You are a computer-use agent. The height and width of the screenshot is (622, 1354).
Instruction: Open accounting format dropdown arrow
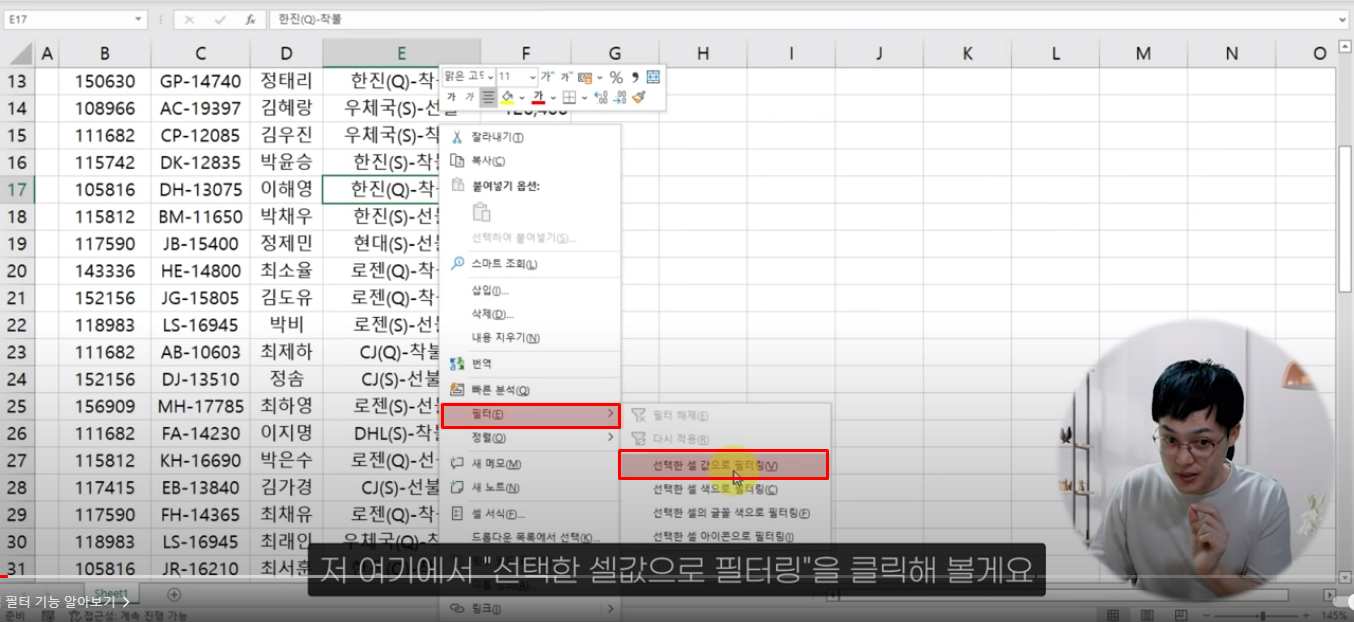599,77
